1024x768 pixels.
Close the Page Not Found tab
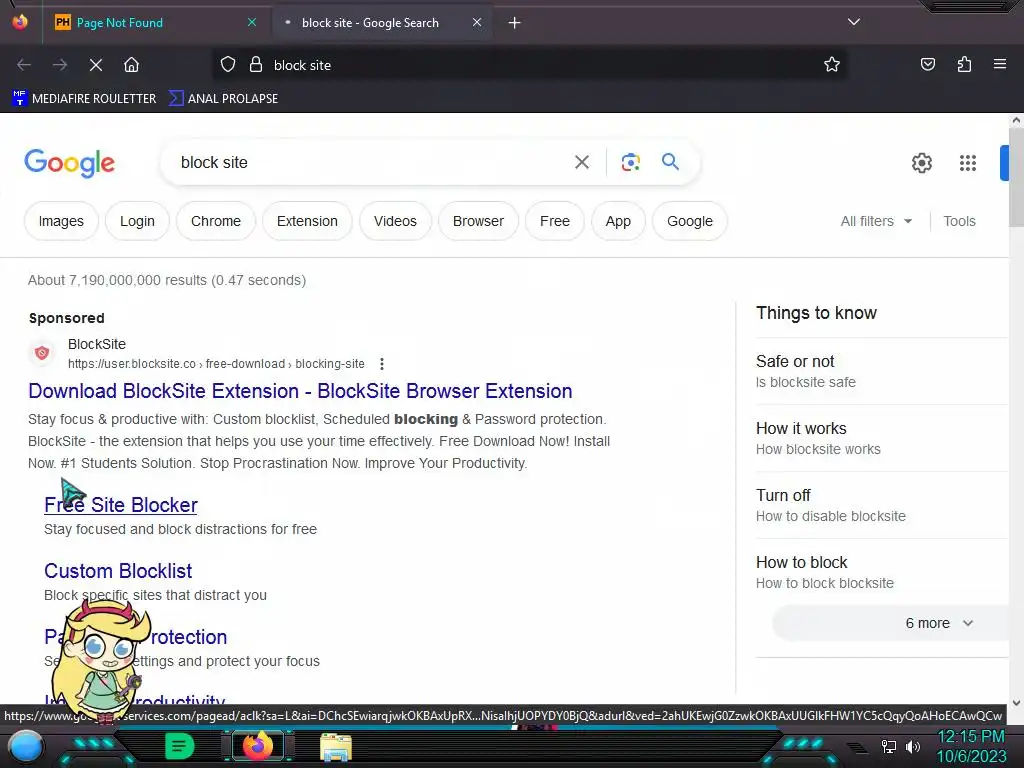[x=252, y=23]
